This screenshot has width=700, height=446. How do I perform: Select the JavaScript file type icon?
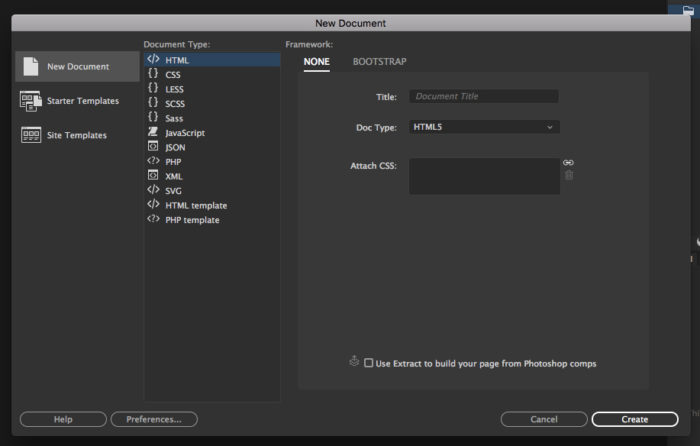(x=153, y=132)
